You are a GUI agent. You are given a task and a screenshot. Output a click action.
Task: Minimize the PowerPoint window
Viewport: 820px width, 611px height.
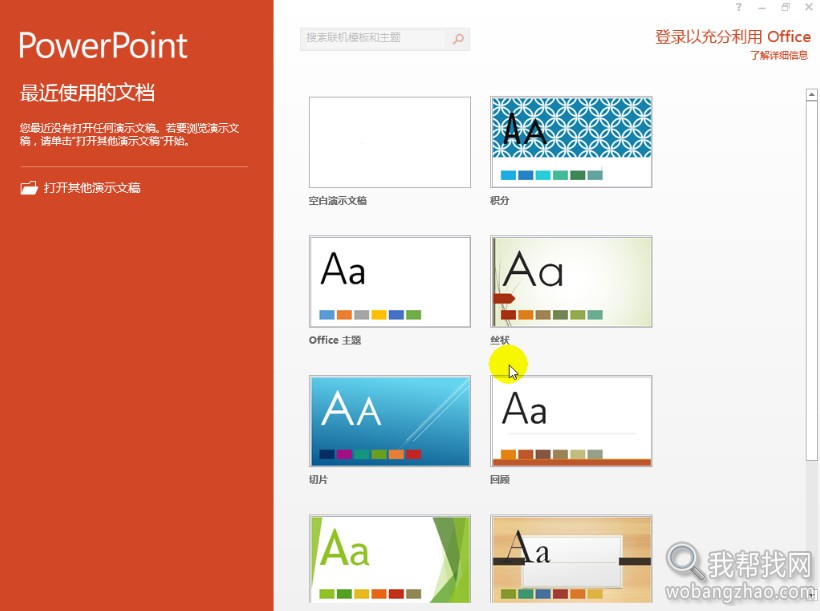coord(761,7)
